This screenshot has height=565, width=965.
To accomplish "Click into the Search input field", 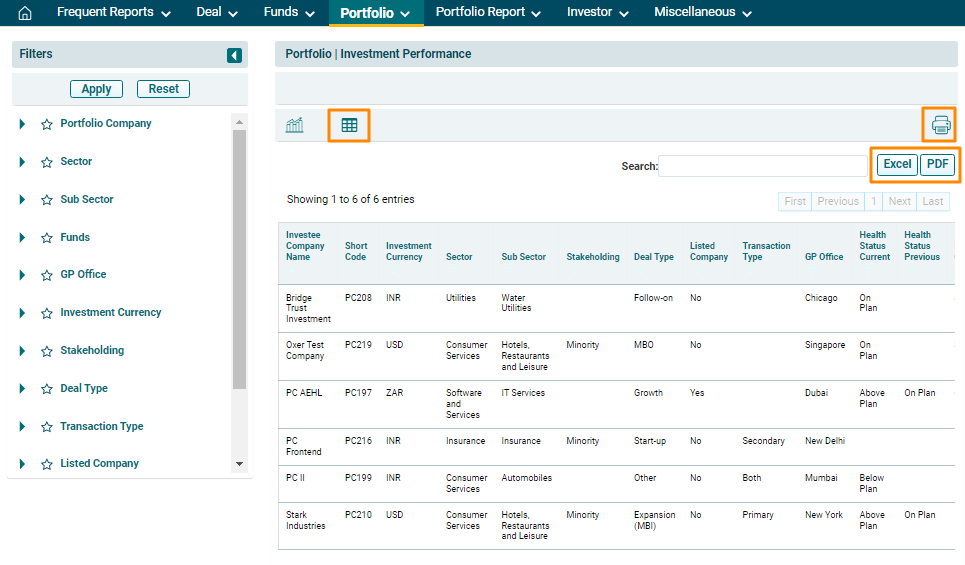I will (x=763, y=166).
